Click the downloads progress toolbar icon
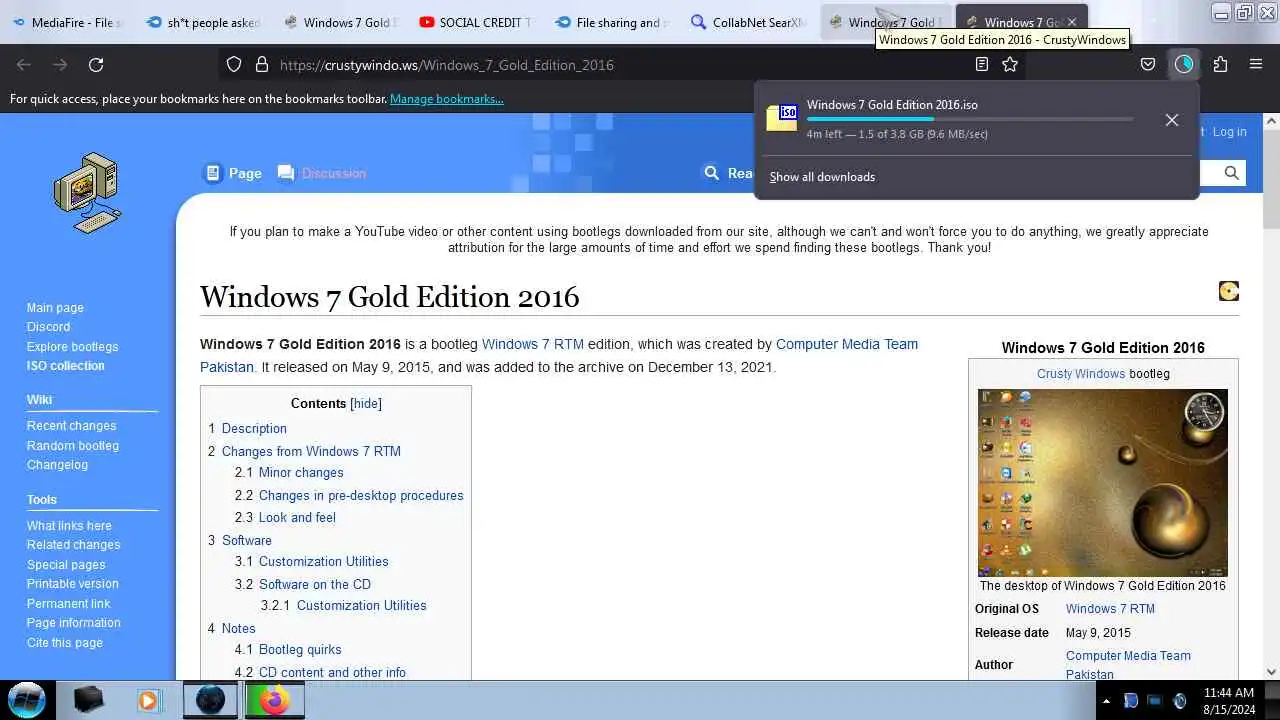The image size is (1280, 720). coord(1184,65)
